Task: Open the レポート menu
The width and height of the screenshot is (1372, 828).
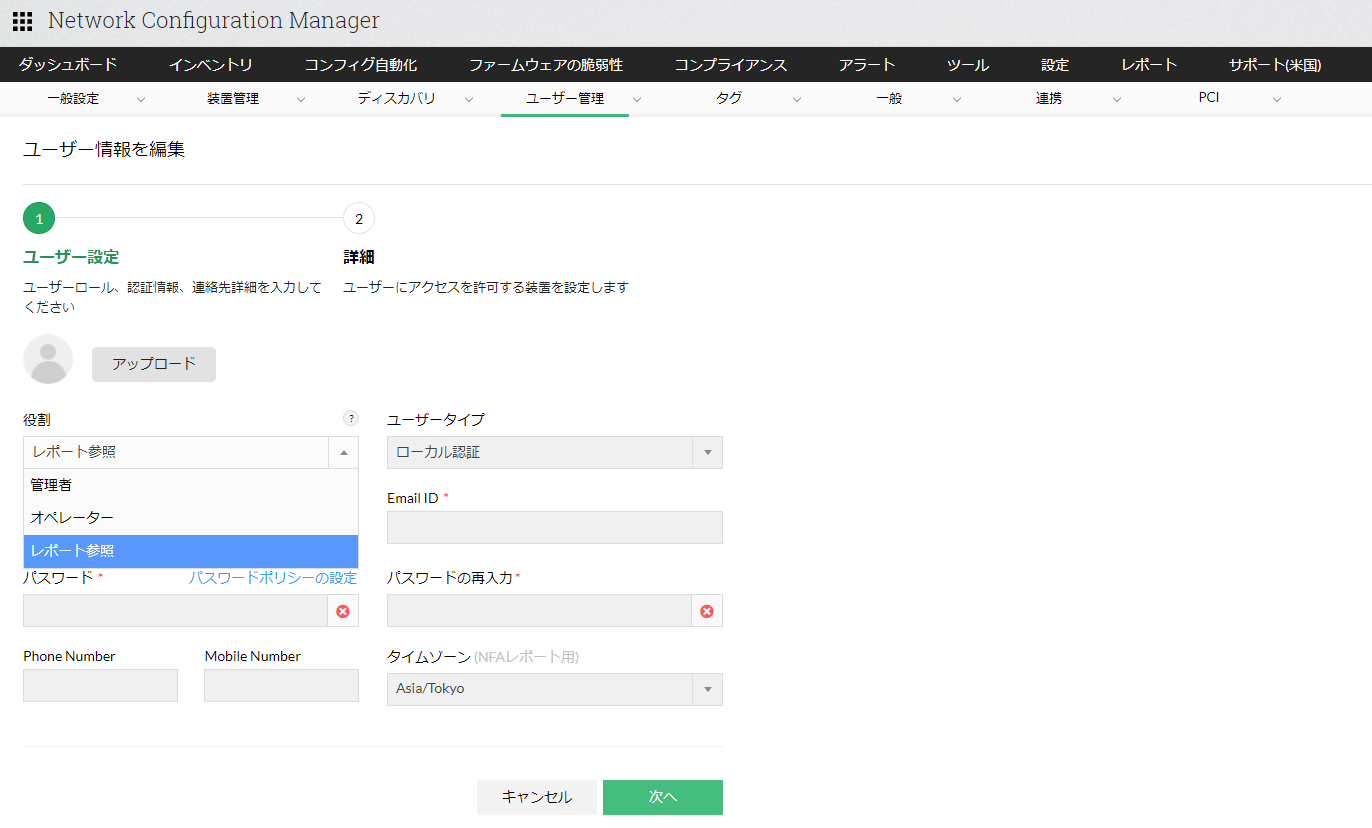Action: 1149,65
